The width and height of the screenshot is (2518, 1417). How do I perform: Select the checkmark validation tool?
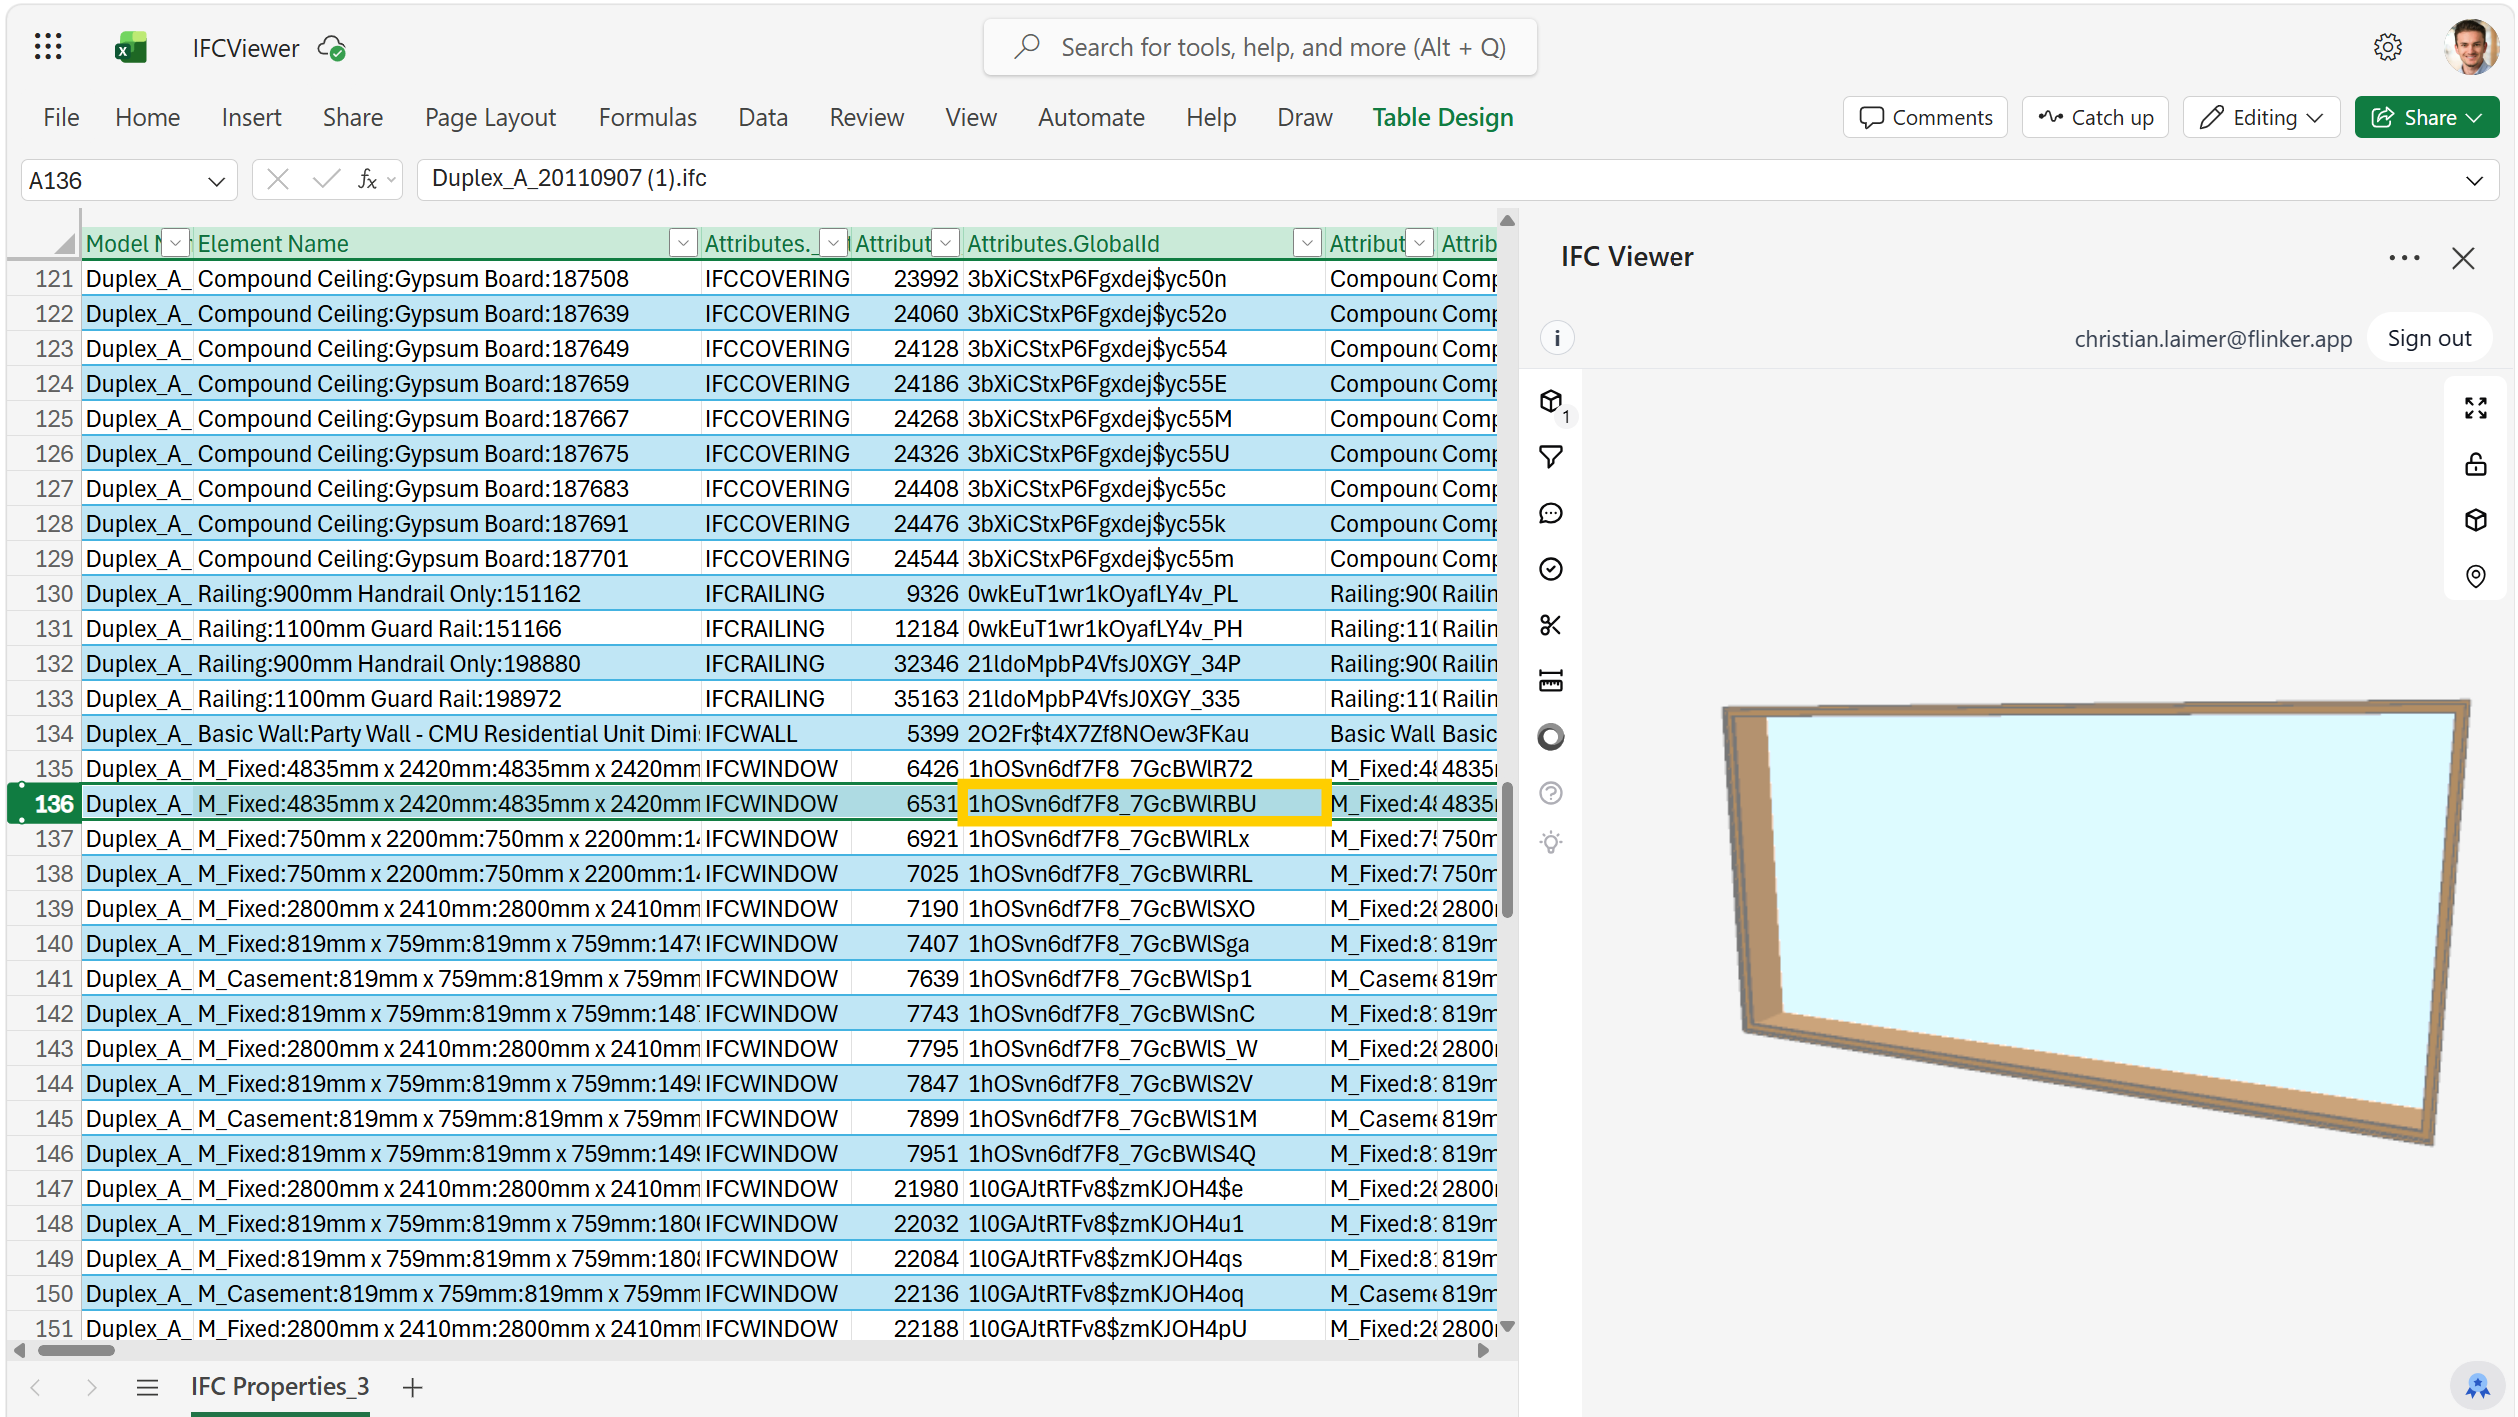(x=1551, y=568)
